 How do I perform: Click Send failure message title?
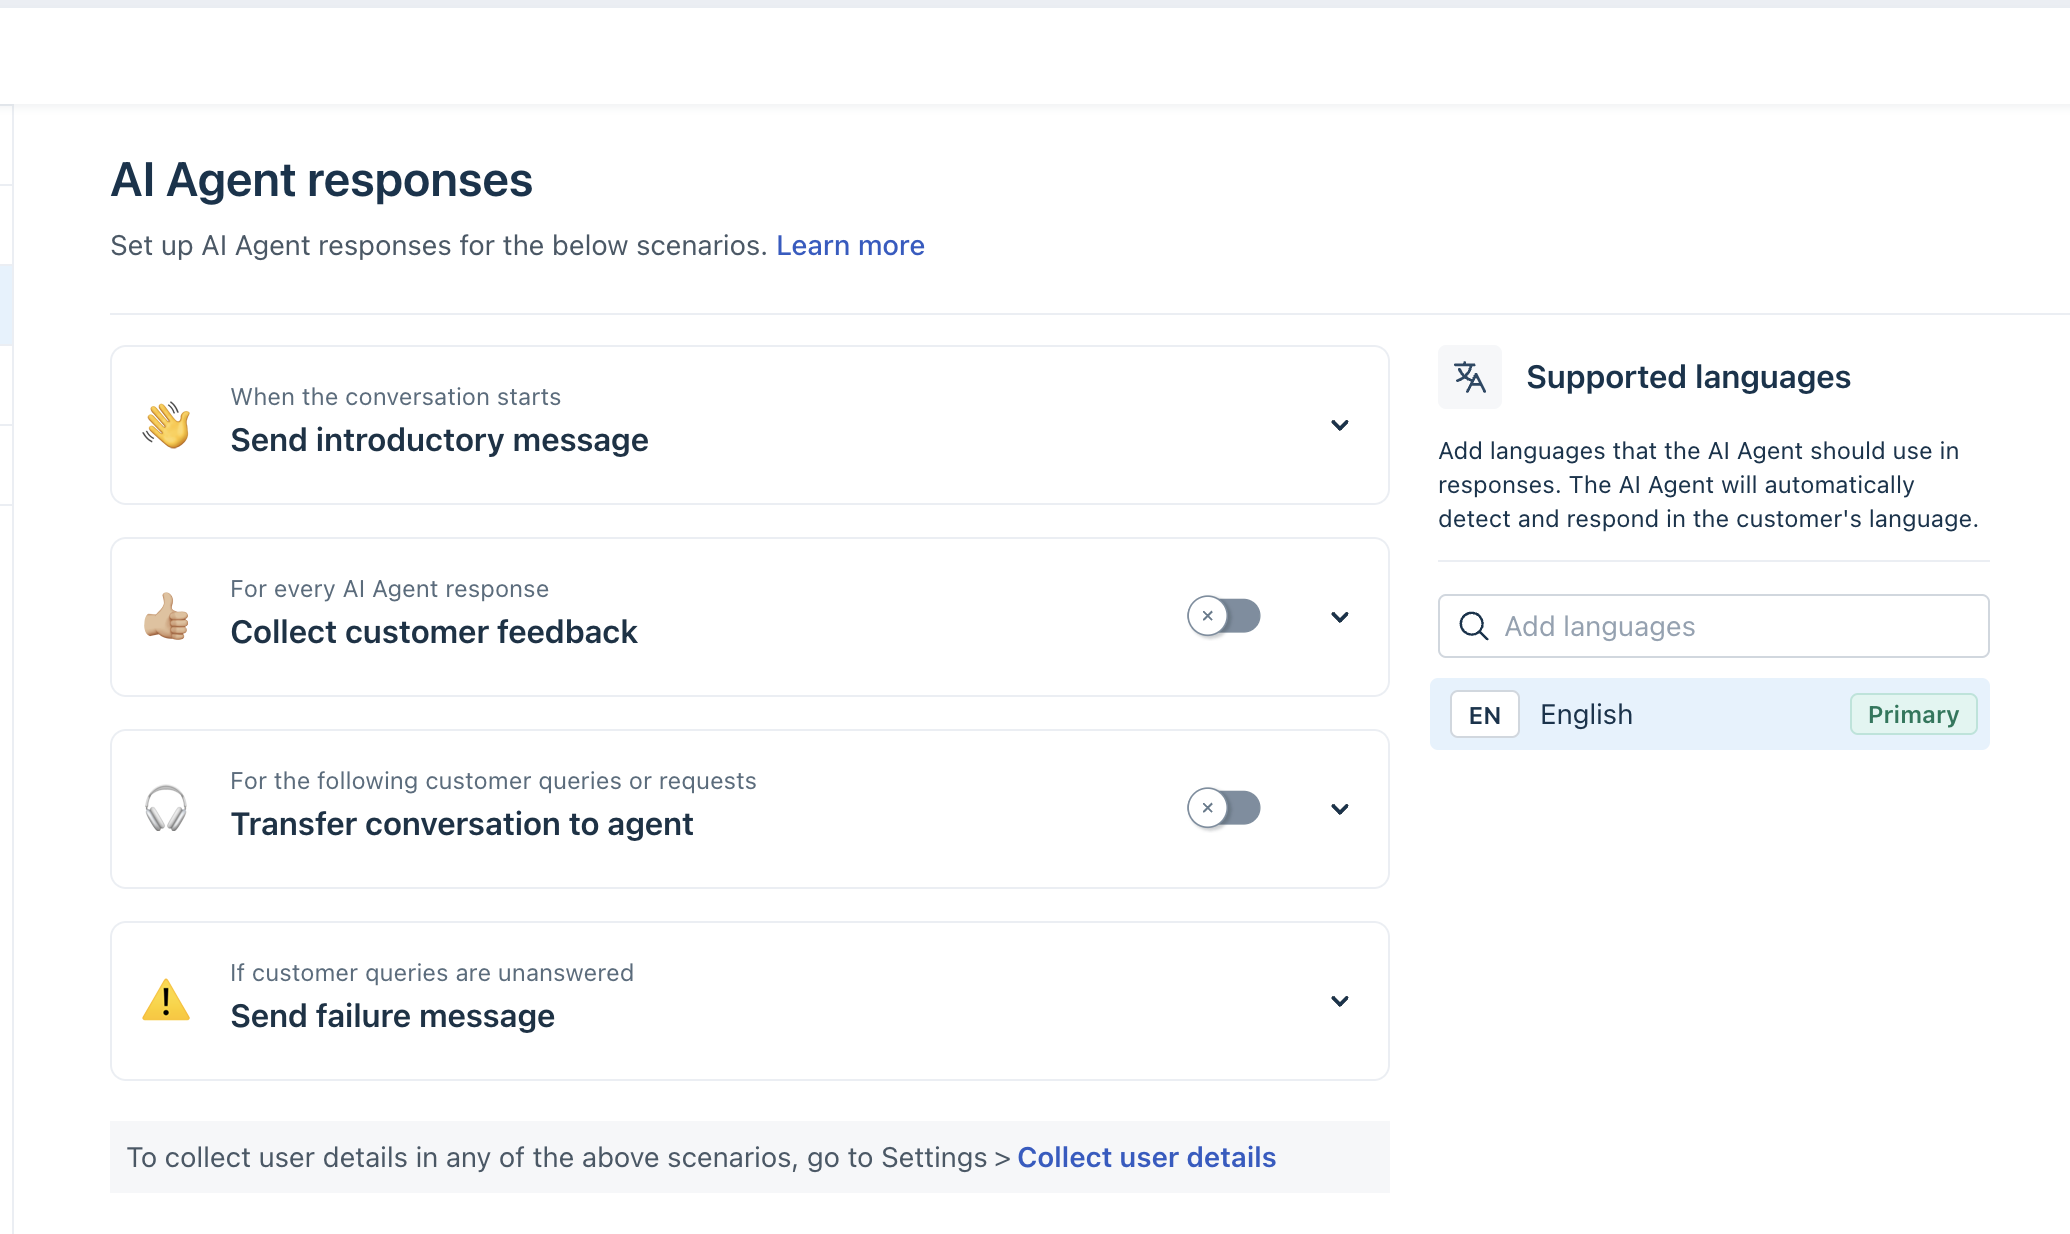[392, 1016]
